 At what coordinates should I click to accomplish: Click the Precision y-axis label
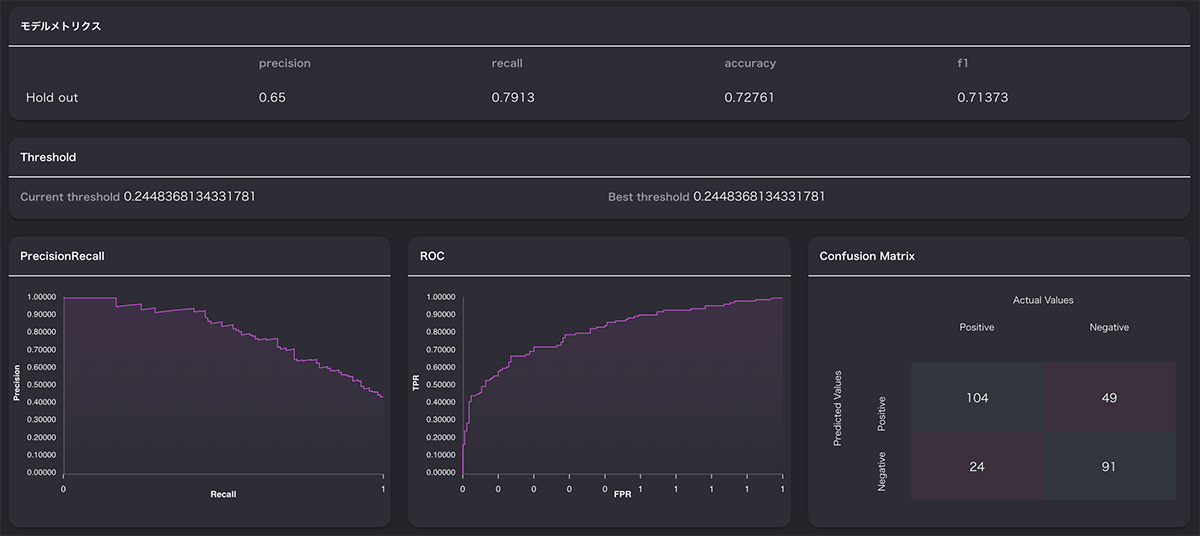click(x=17, y=384)
